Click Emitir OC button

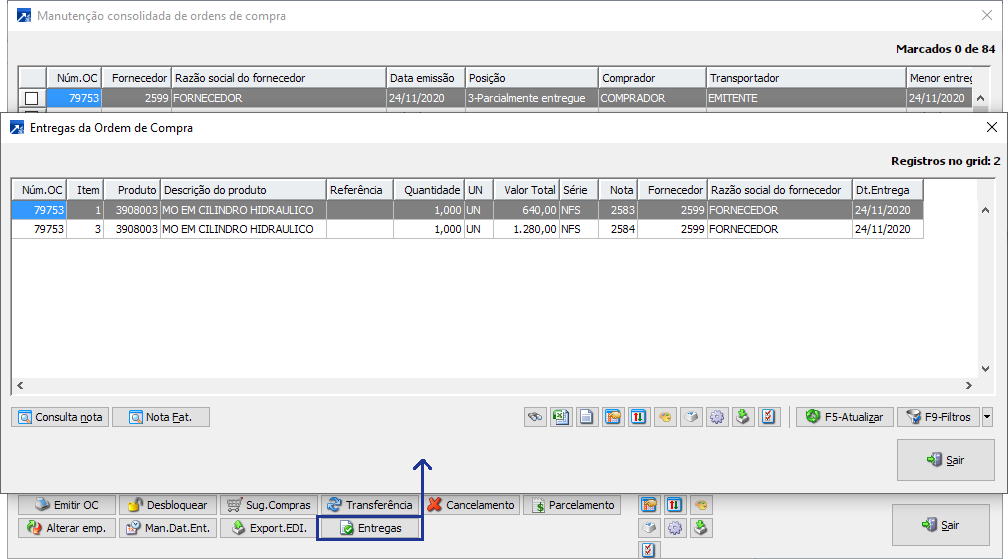pos(67,505)
